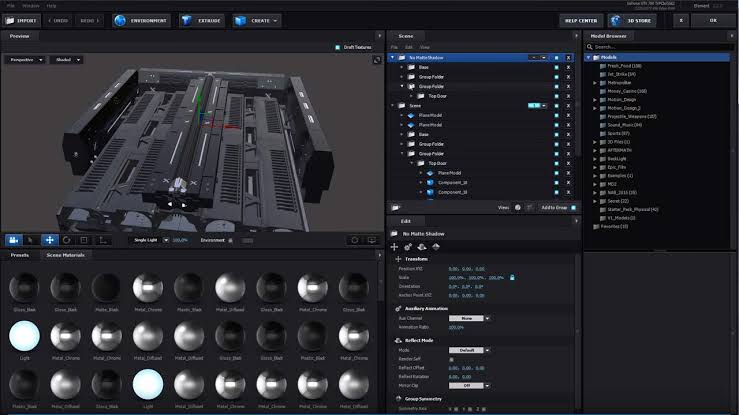
Task: Click the Position XYZ values
Action: (466, 269)
